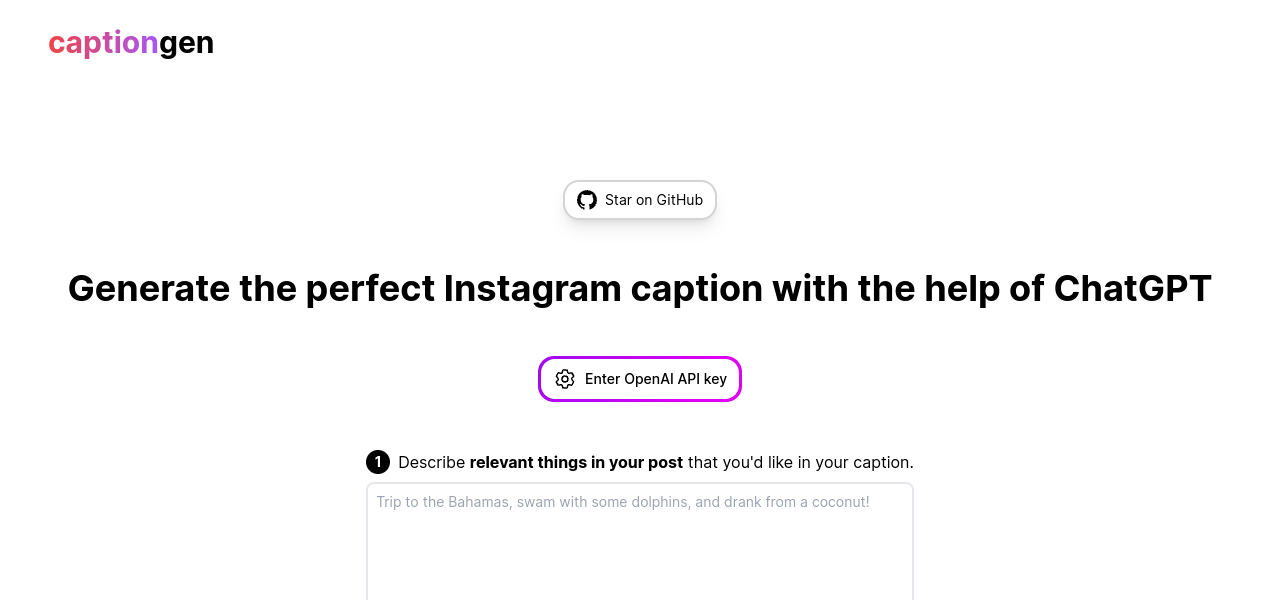Viewport: 1280px width, 600px height.
Task: Click the captiongen logo
Action: [131, 43]
